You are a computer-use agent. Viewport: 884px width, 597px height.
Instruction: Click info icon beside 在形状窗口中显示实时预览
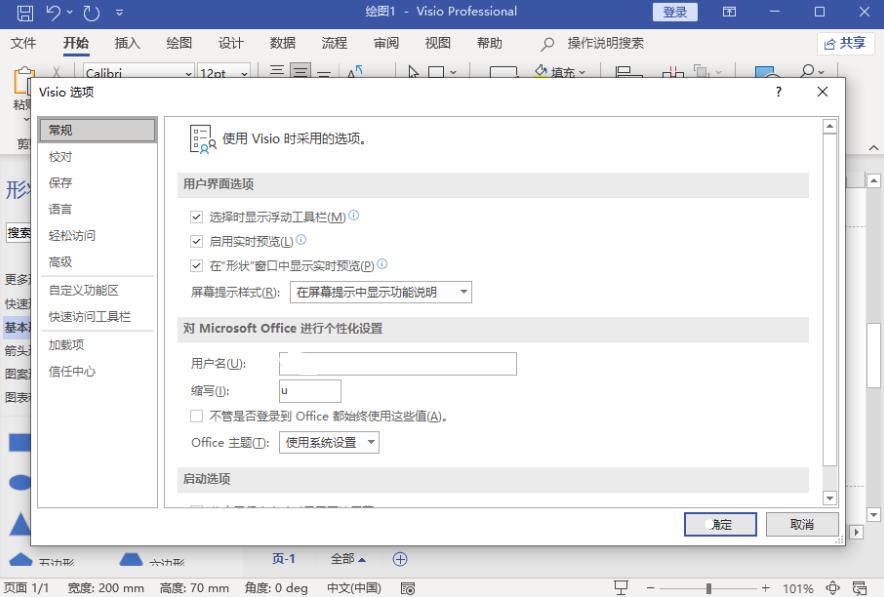pos(382,263)
